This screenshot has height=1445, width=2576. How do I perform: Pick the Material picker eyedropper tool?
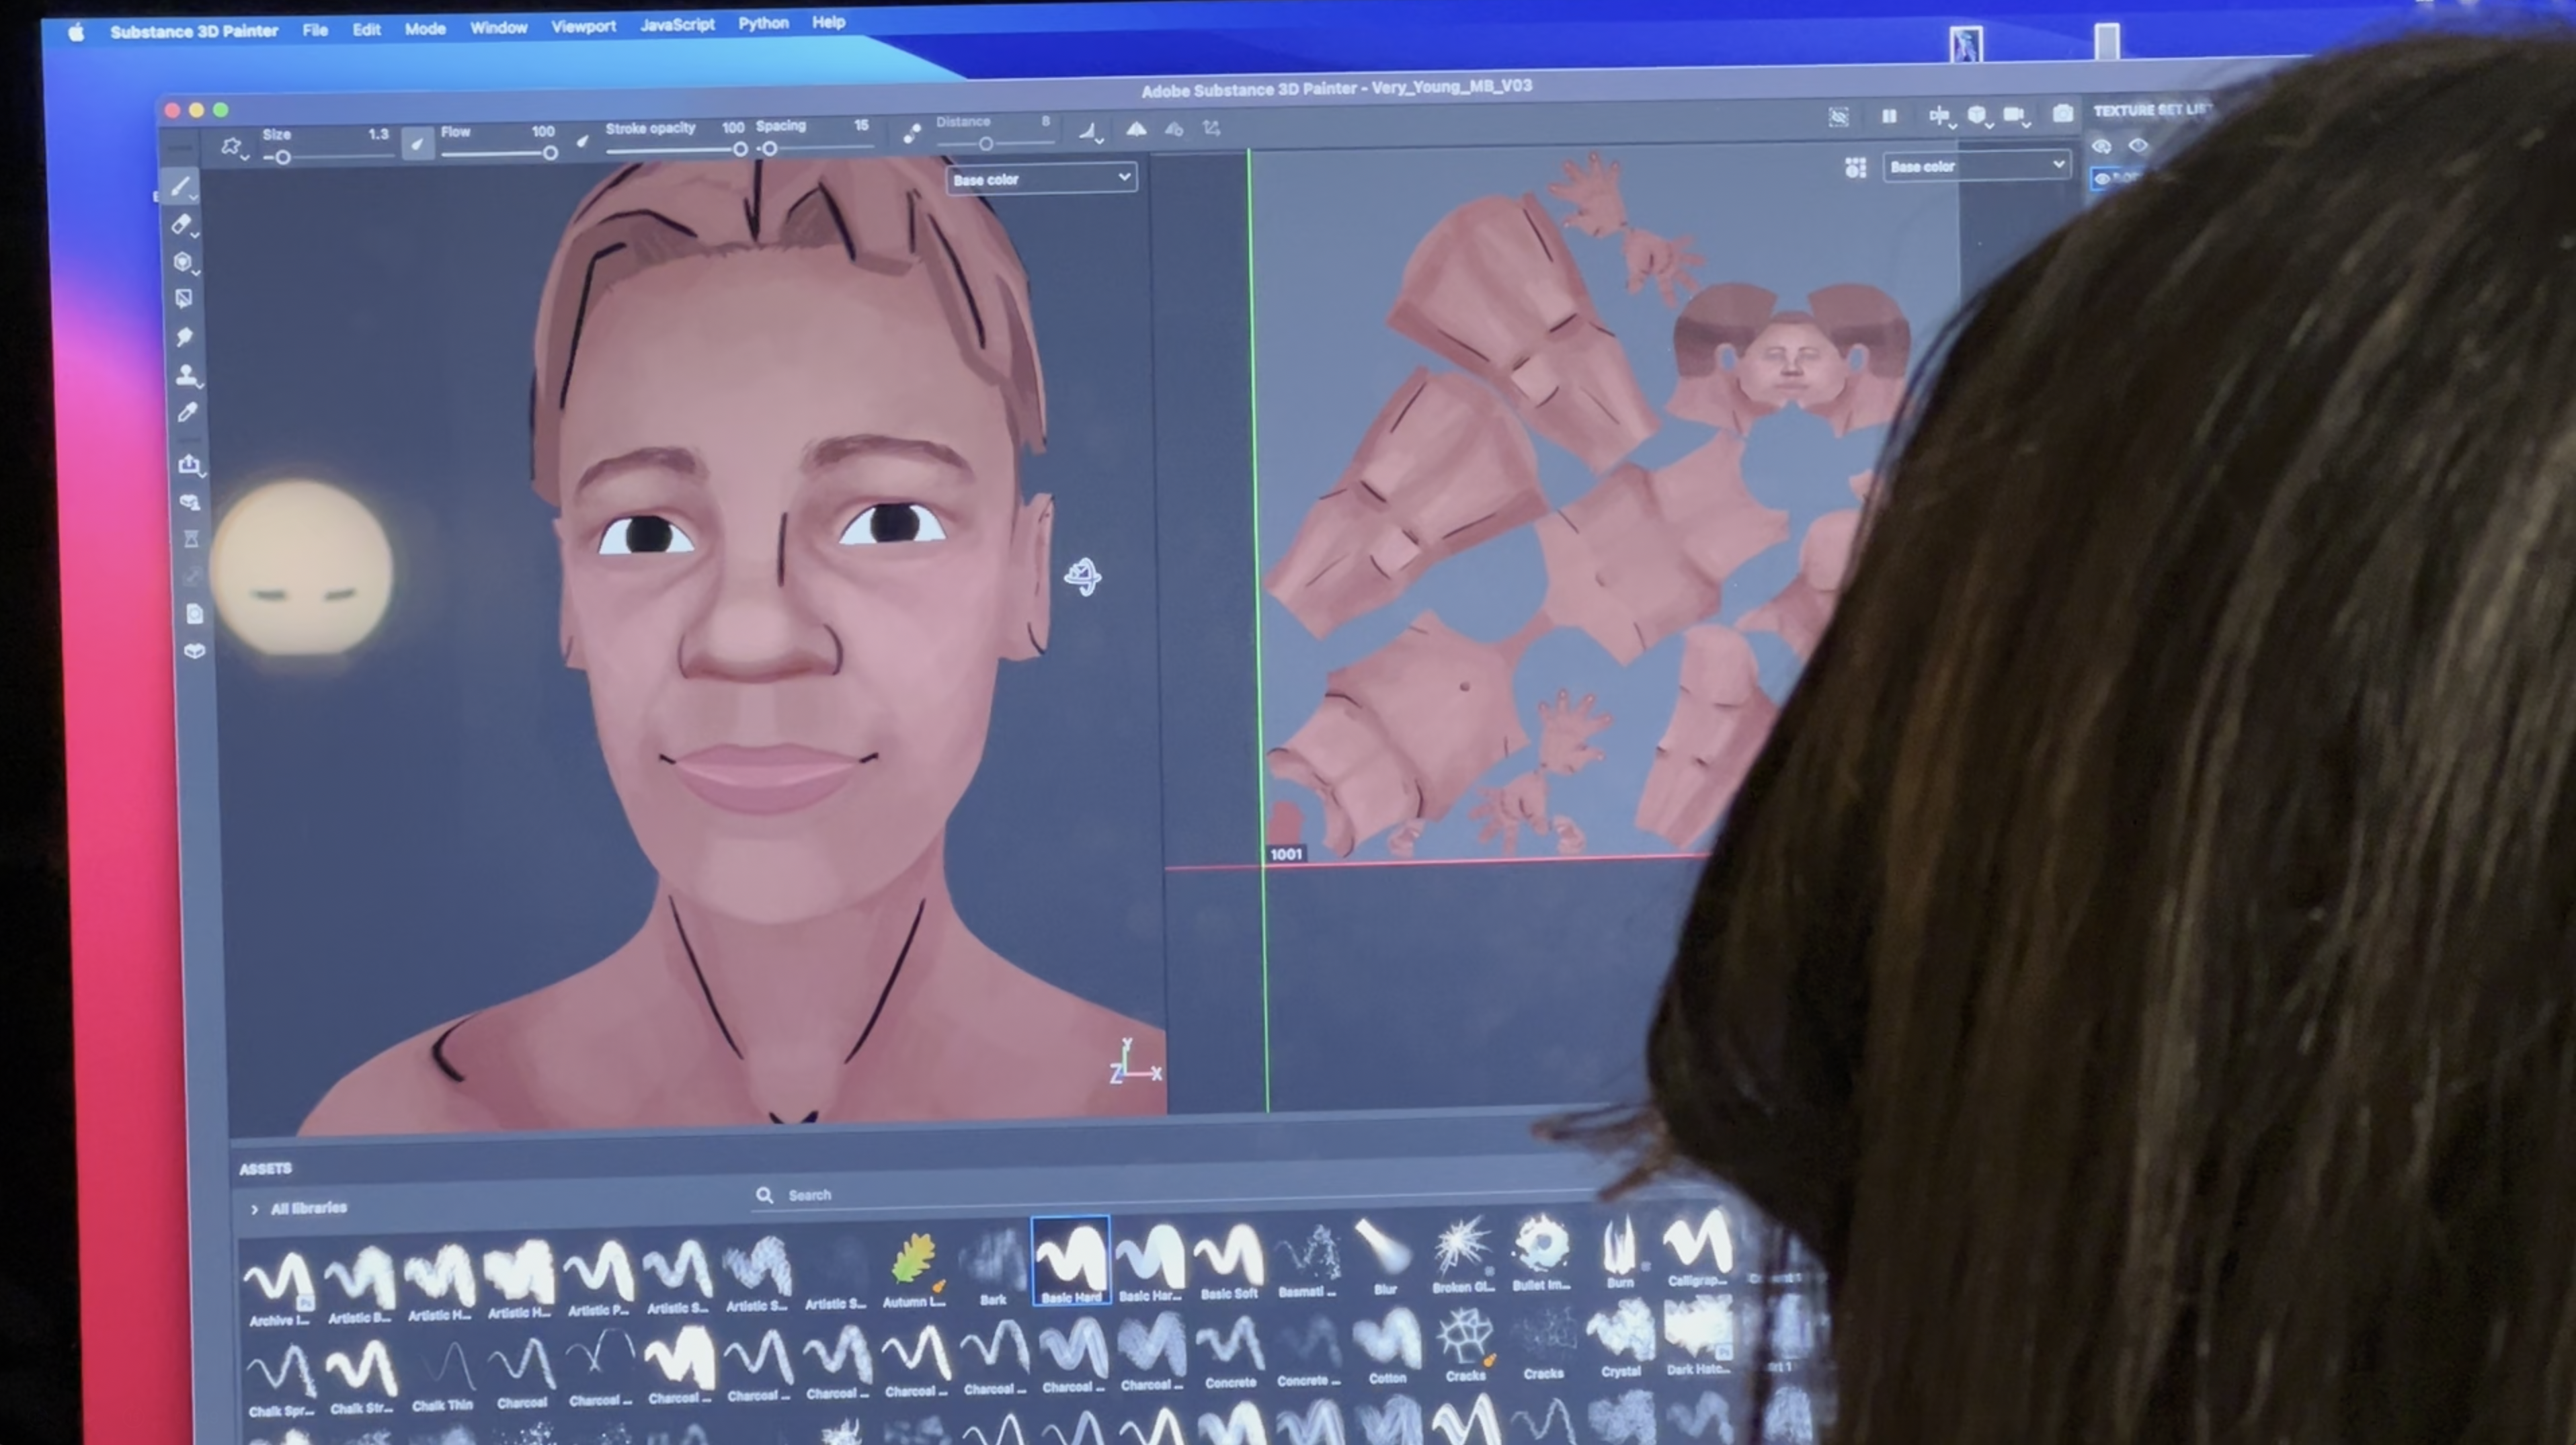[187, 412]
